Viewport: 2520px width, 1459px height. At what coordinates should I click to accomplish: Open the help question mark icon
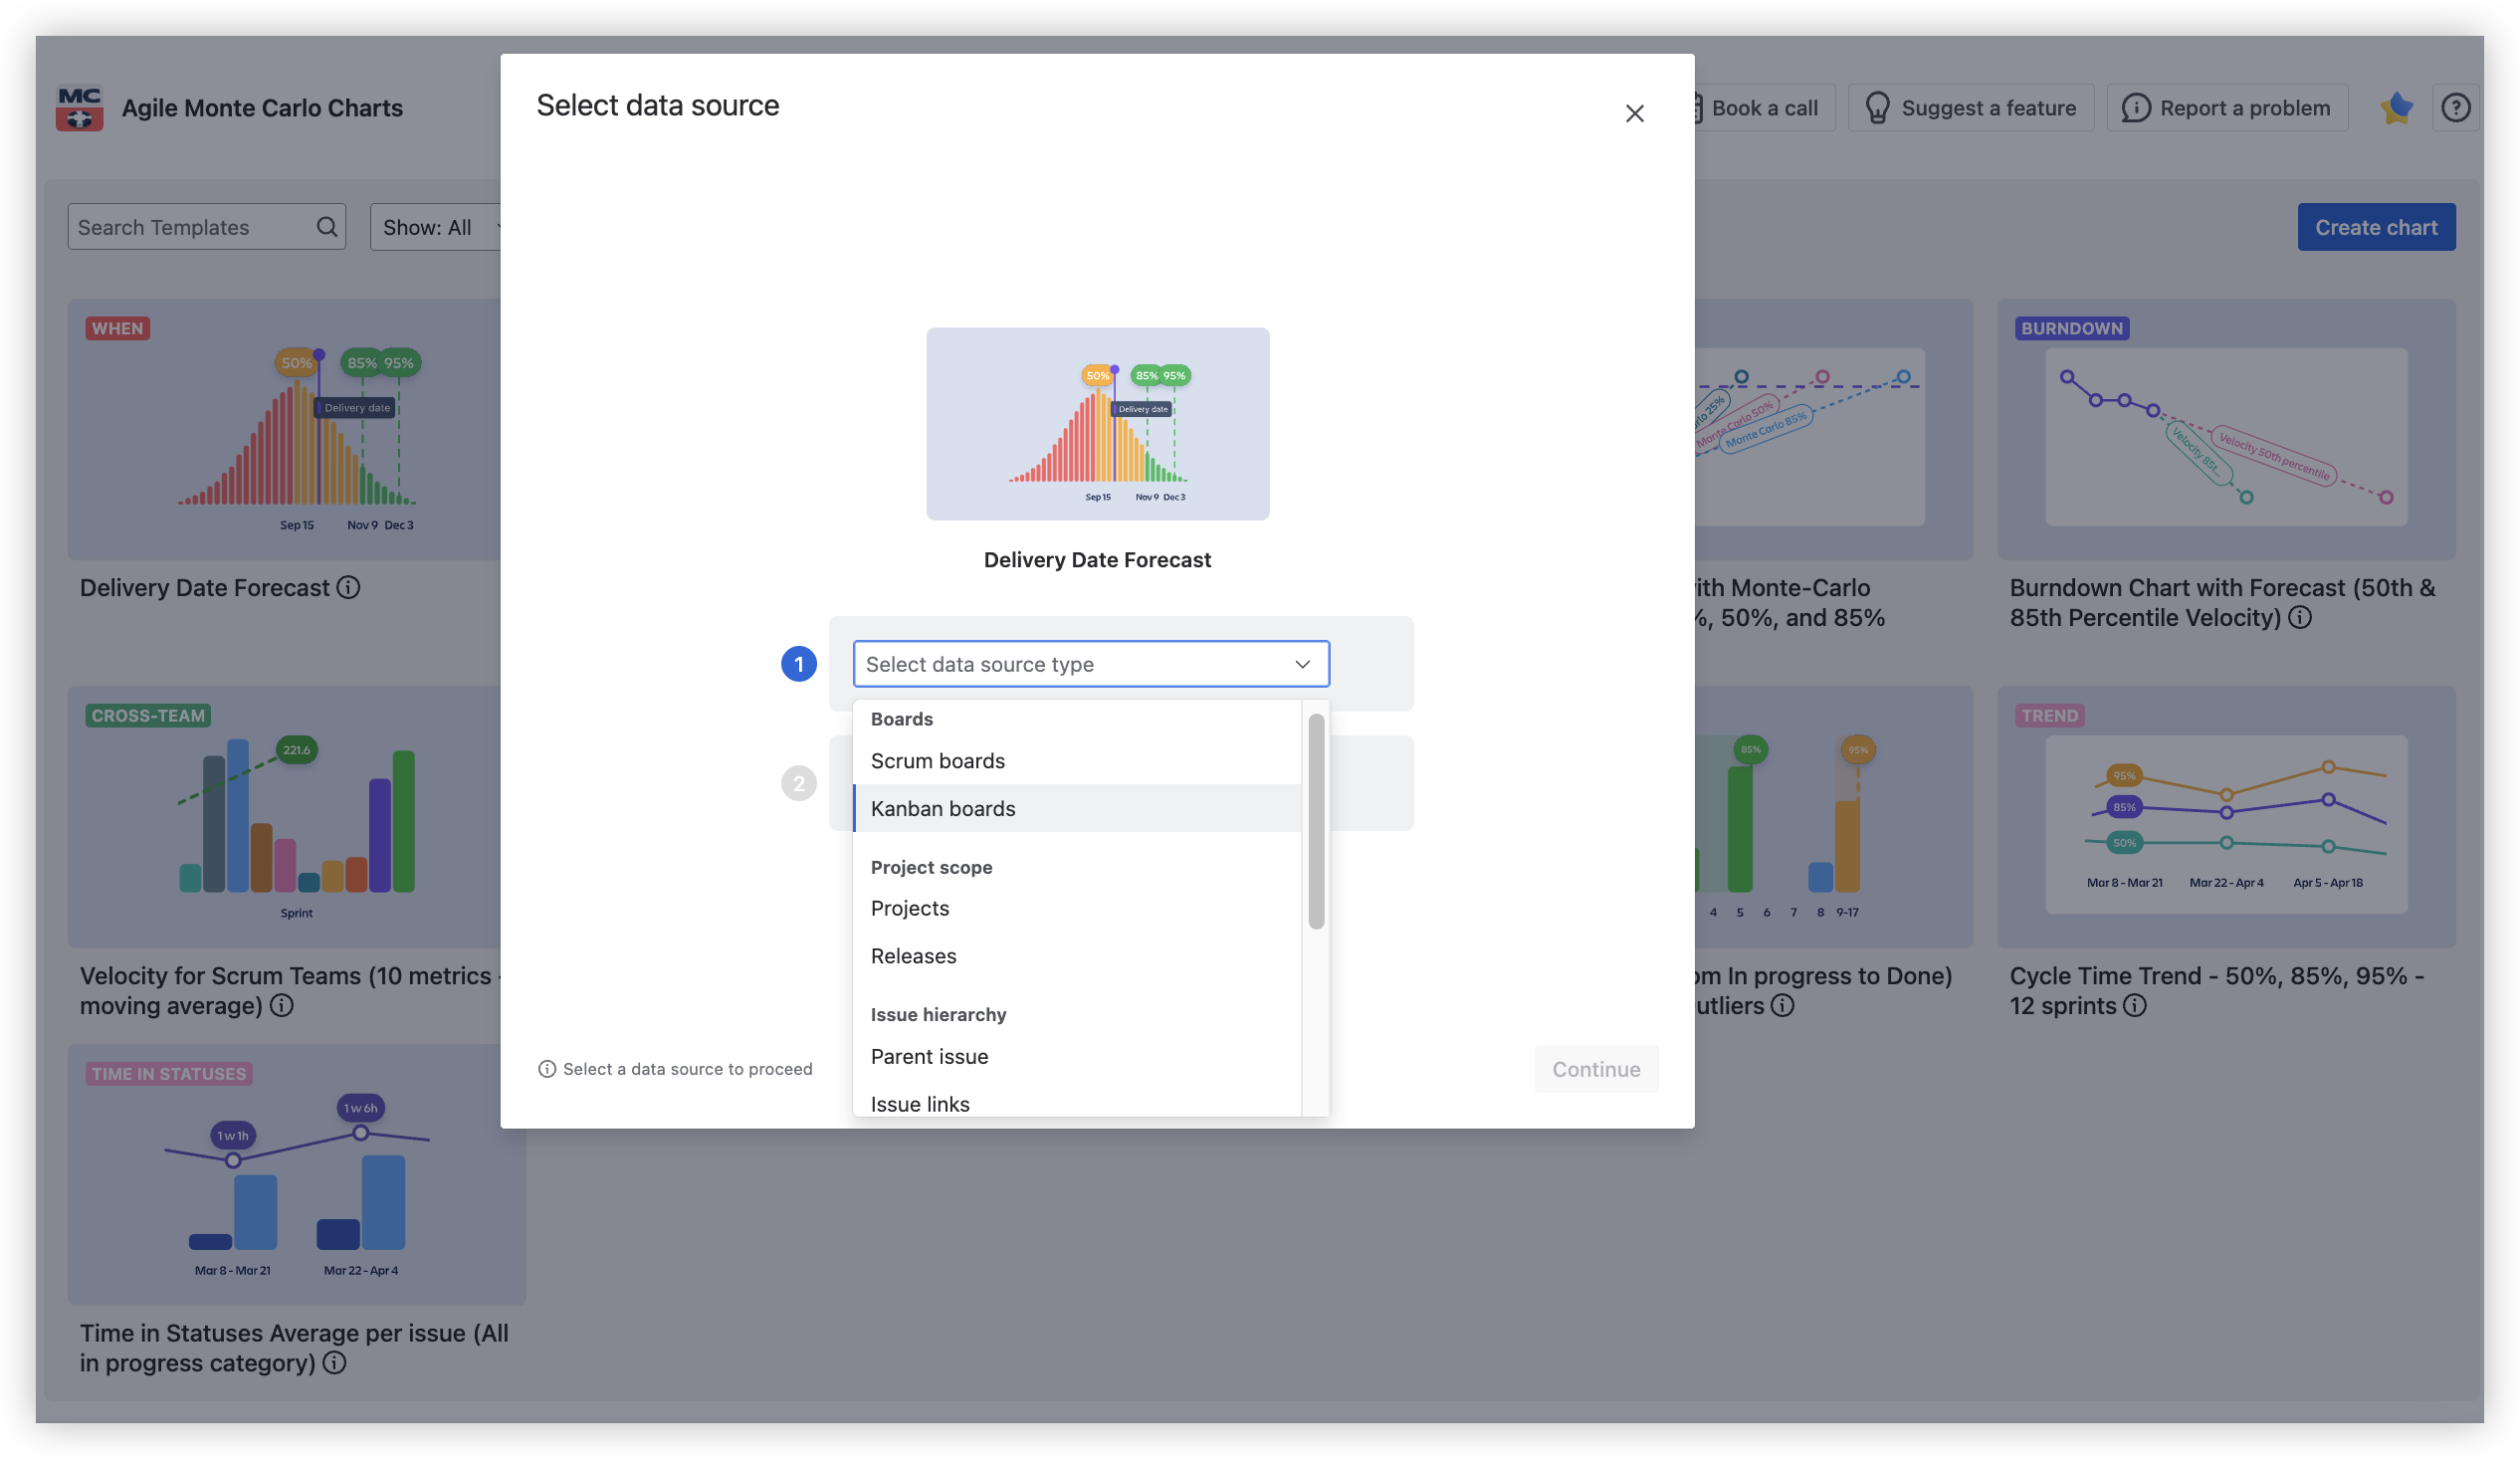coord(2455,108)
